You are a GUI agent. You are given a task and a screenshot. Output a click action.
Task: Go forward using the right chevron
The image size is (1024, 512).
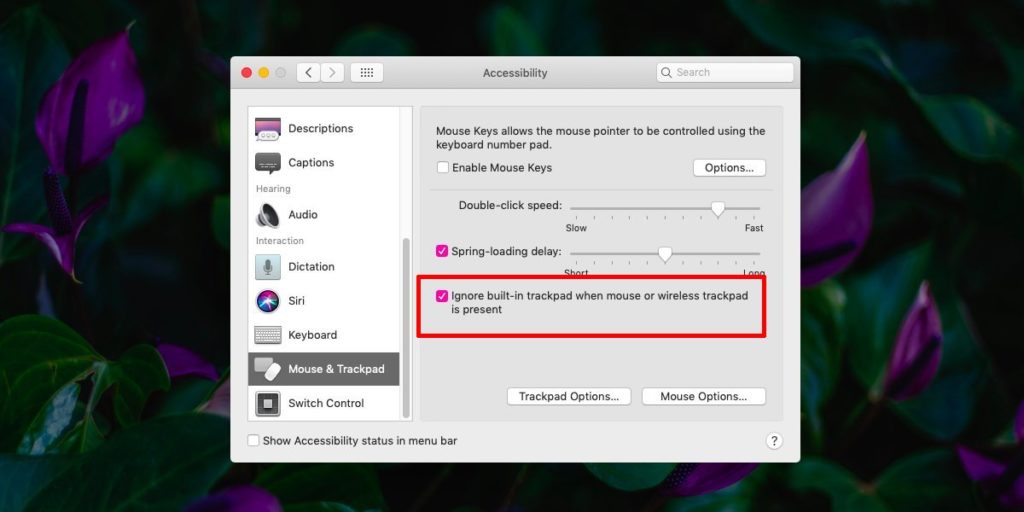pos(332,73)
